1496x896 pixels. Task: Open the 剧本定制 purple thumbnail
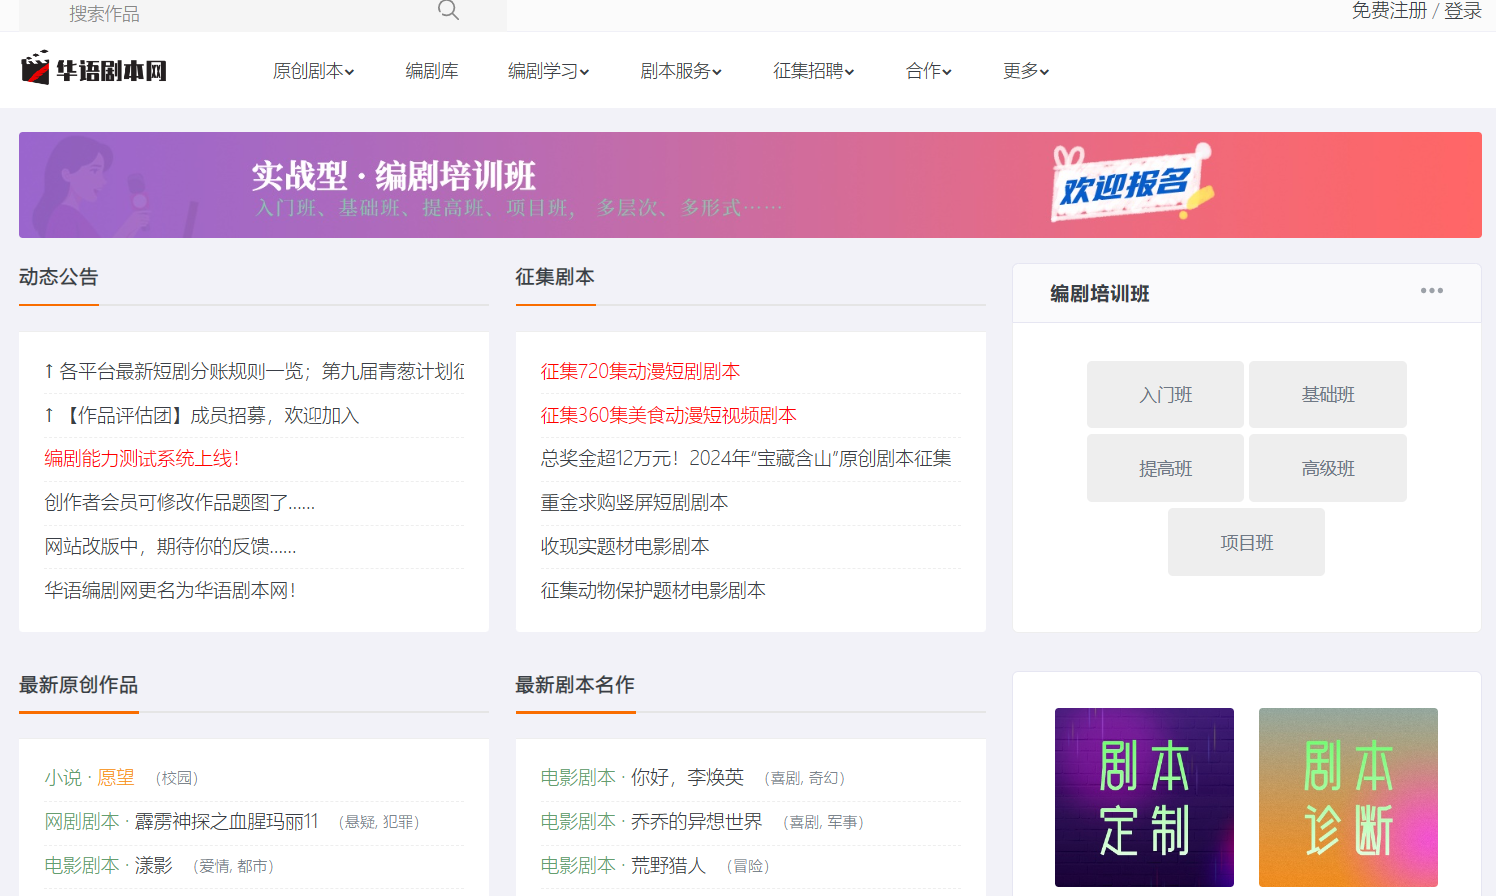click(1144, 797)
